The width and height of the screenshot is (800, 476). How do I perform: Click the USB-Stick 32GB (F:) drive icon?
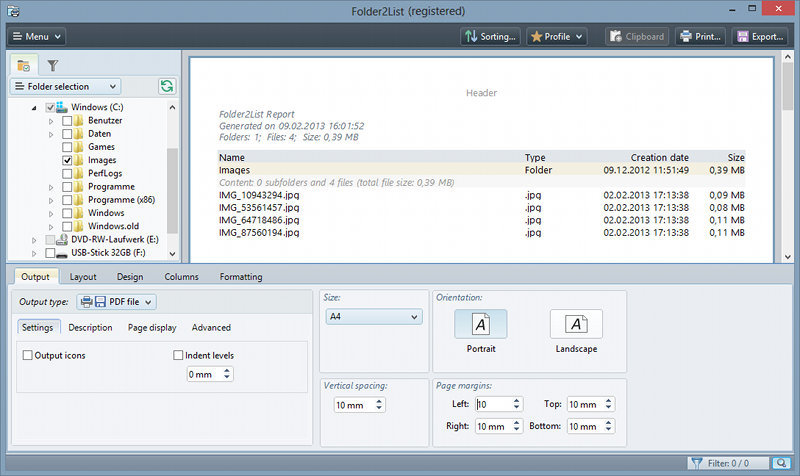pyautogui.click(x=62, y=253)
